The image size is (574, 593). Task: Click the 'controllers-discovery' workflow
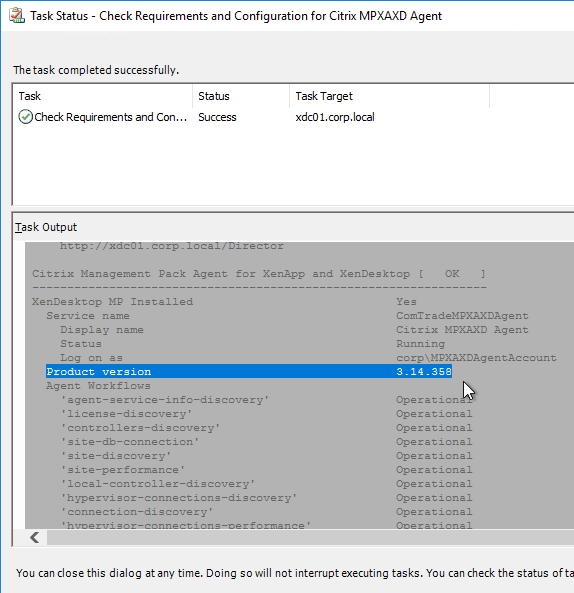pos(140,427)
